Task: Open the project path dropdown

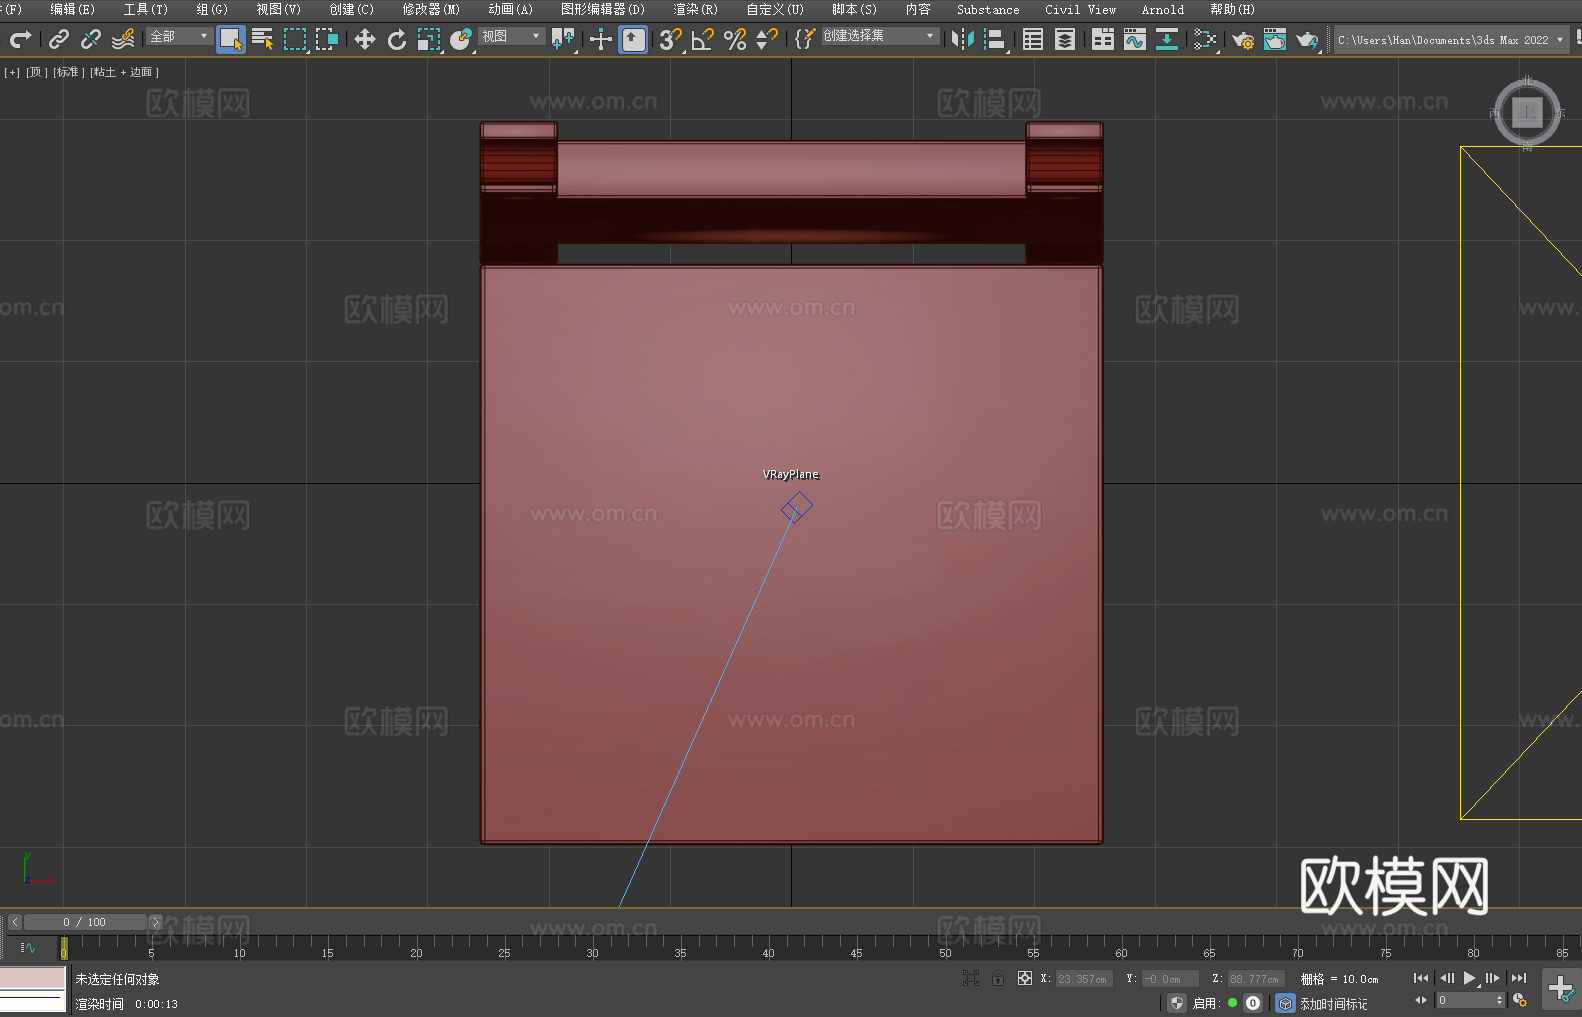Action: tap(1450, 40)
